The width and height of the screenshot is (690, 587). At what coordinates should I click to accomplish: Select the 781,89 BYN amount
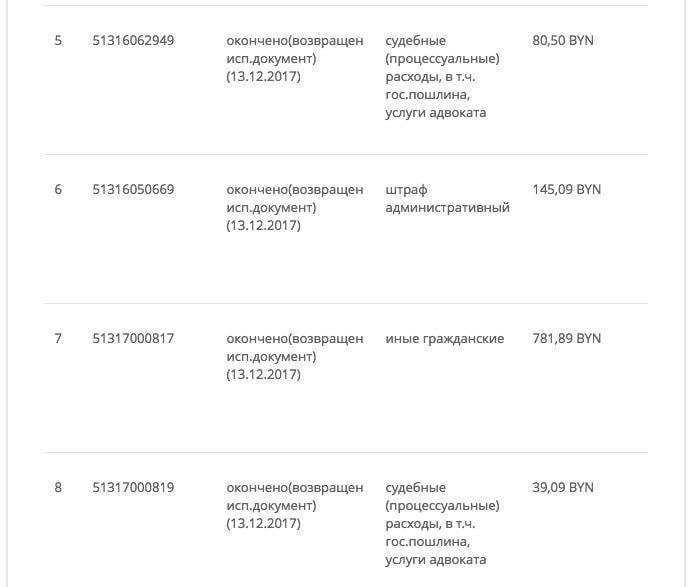[567, 338]
